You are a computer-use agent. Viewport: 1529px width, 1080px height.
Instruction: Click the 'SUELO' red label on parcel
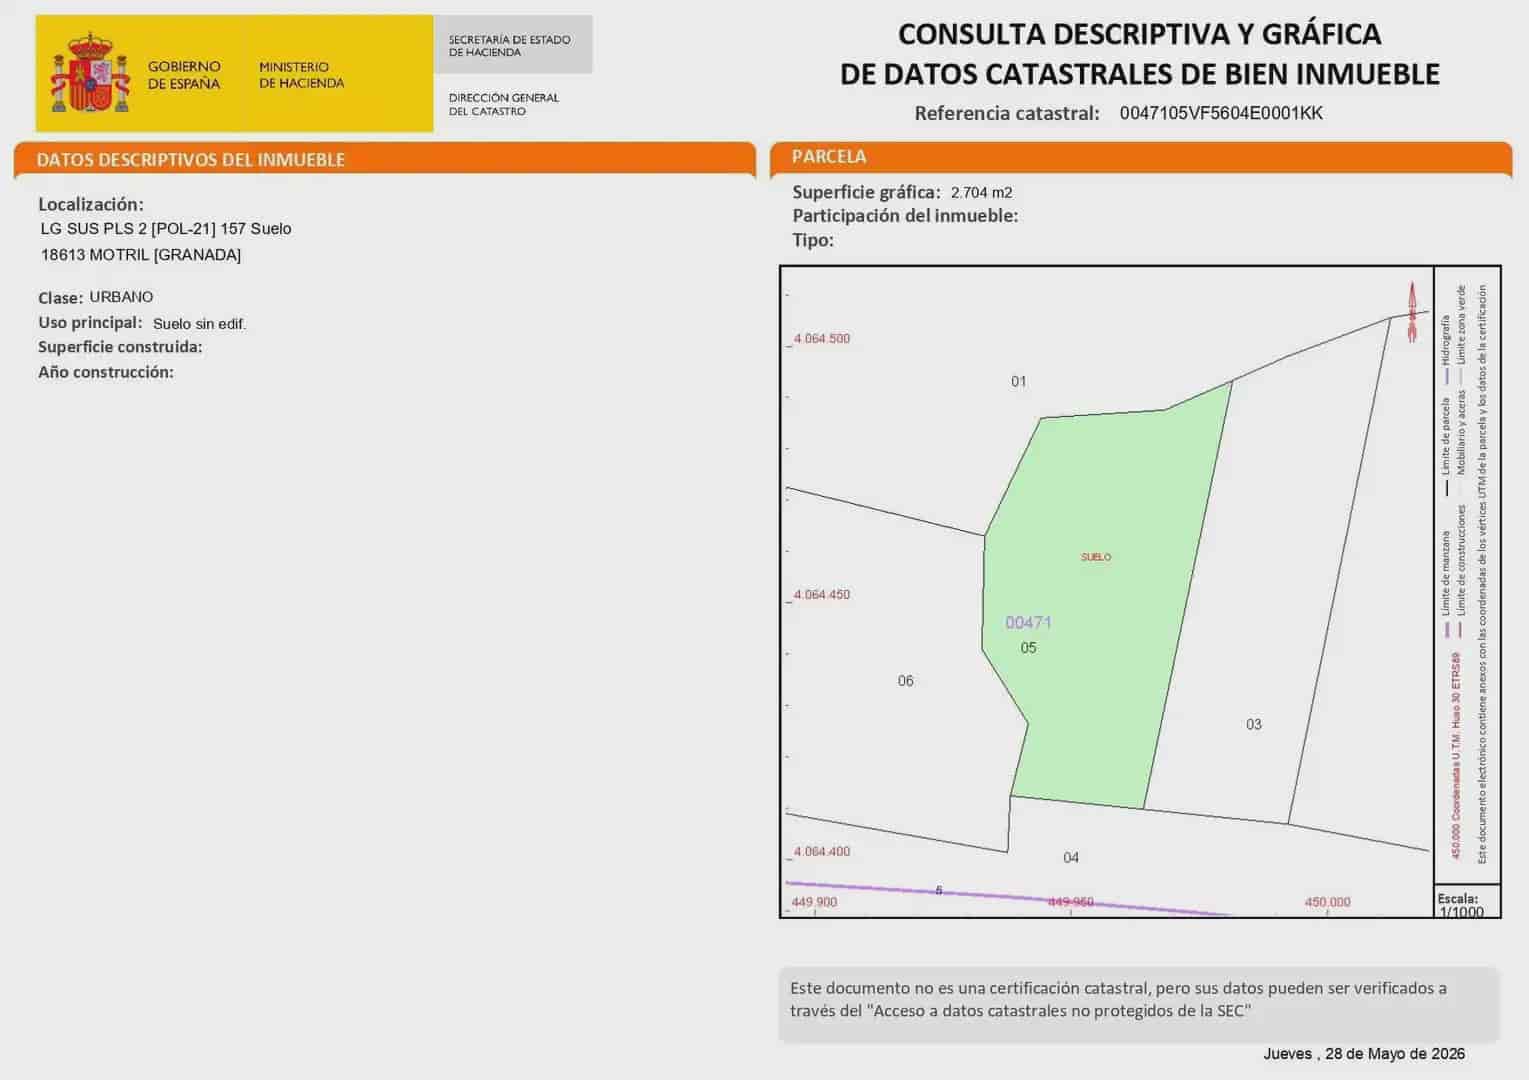[x=1096, y=557]
